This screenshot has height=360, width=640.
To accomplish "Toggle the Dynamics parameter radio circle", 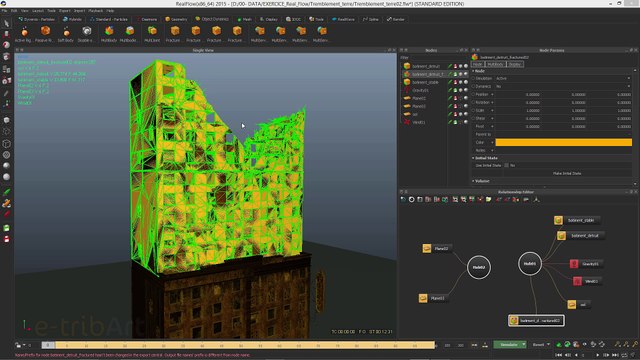I will [x=474, y=87].
